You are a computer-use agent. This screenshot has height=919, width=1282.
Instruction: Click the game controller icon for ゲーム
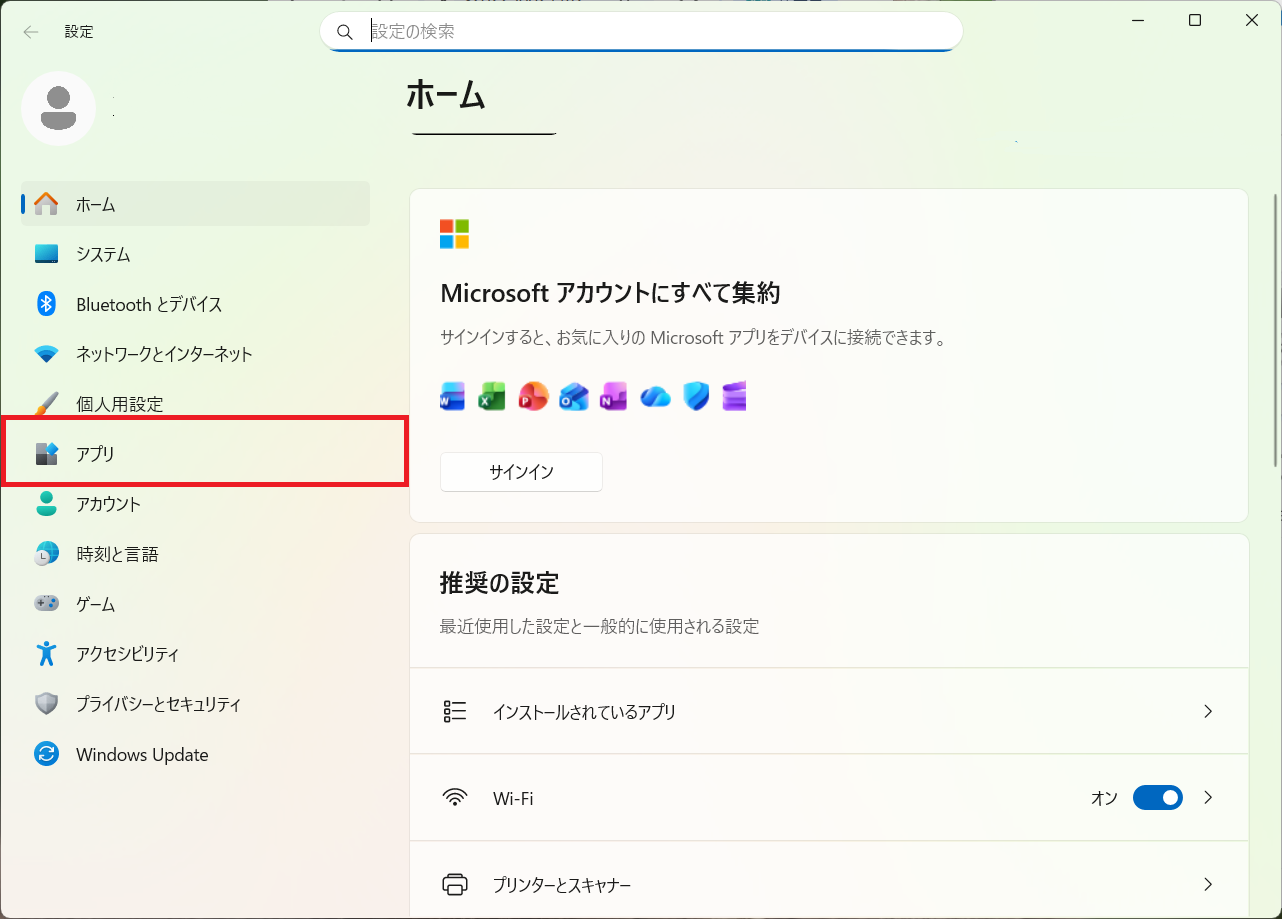46,604
